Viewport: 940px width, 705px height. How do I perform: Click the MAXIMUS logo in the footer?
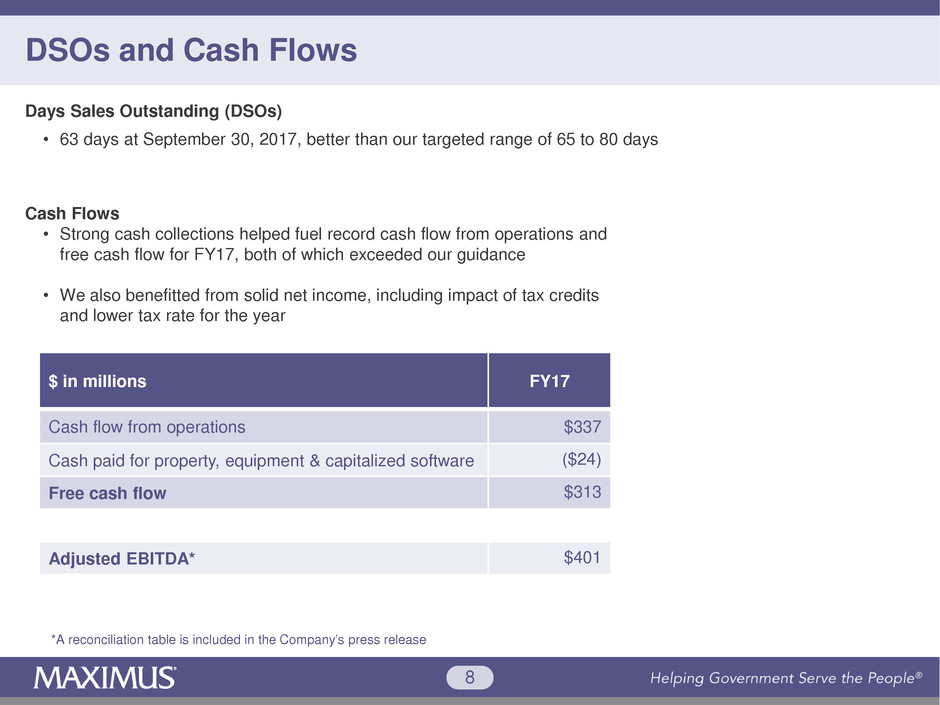coord(105,678)
